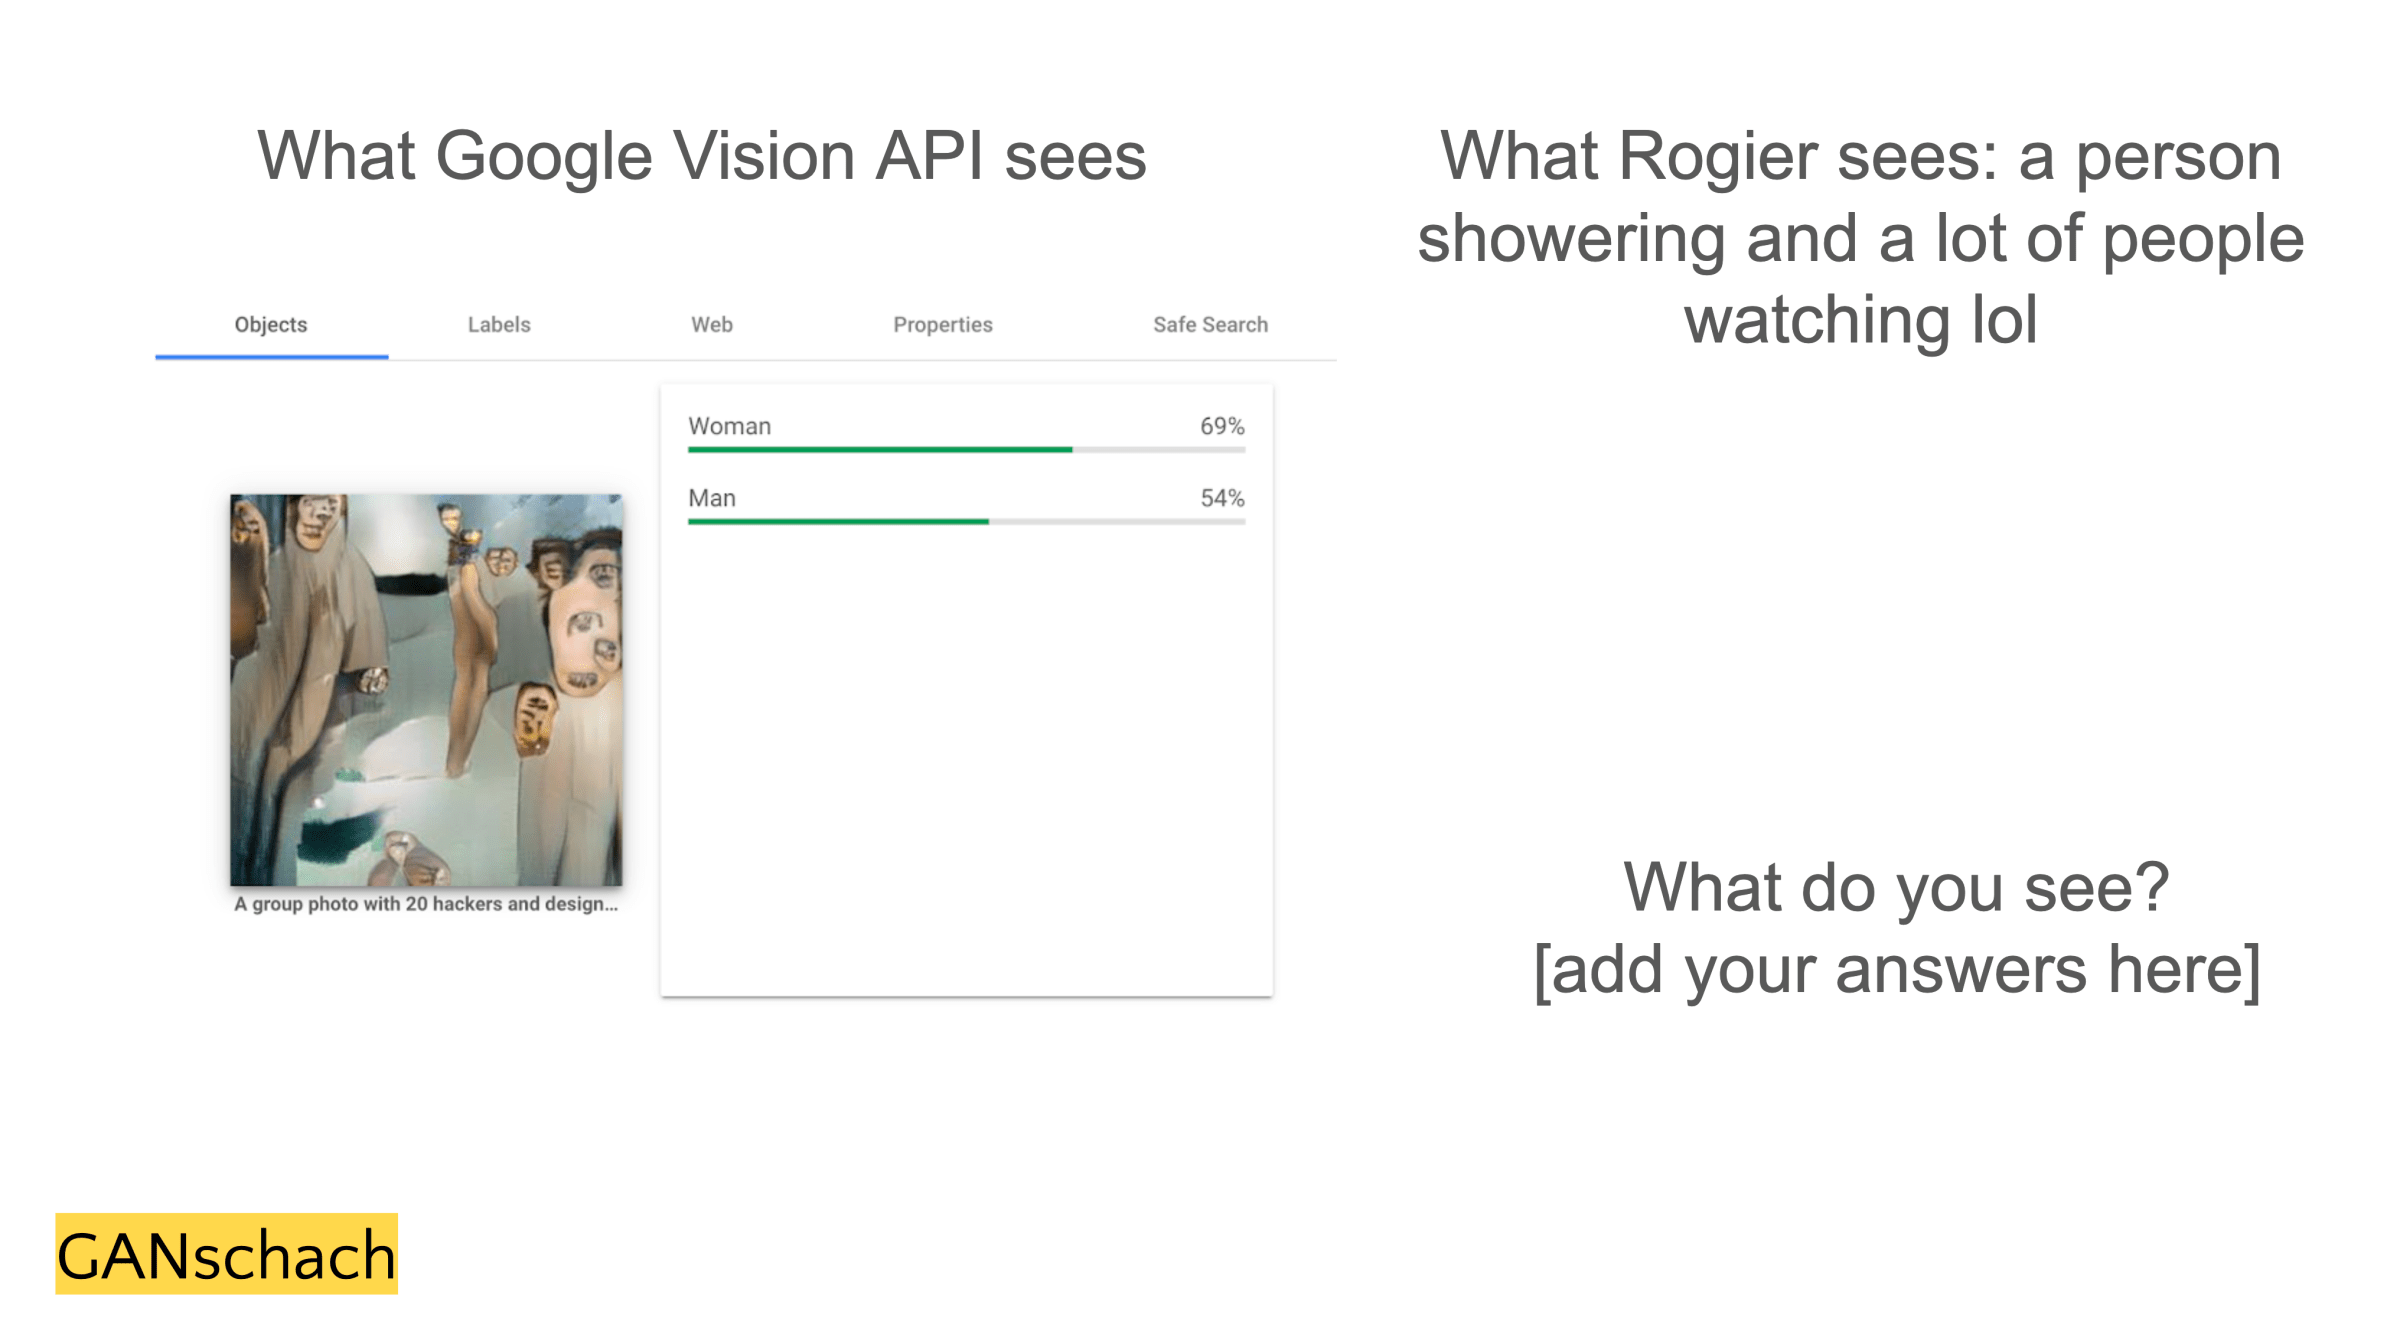Click the '[add your answers here]' placeholder
Screen dimensions: 2400x1331
coord(1895,969)
